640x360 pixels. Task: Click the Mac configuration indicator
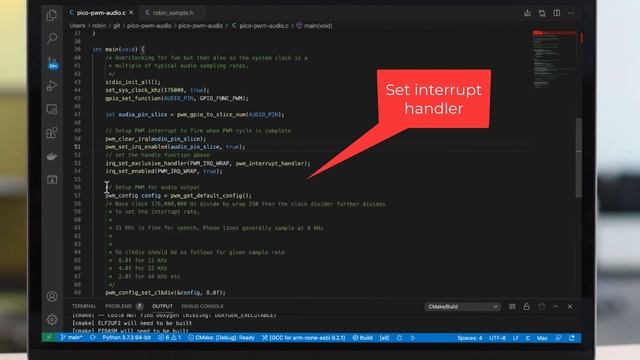tap(542, 338)
